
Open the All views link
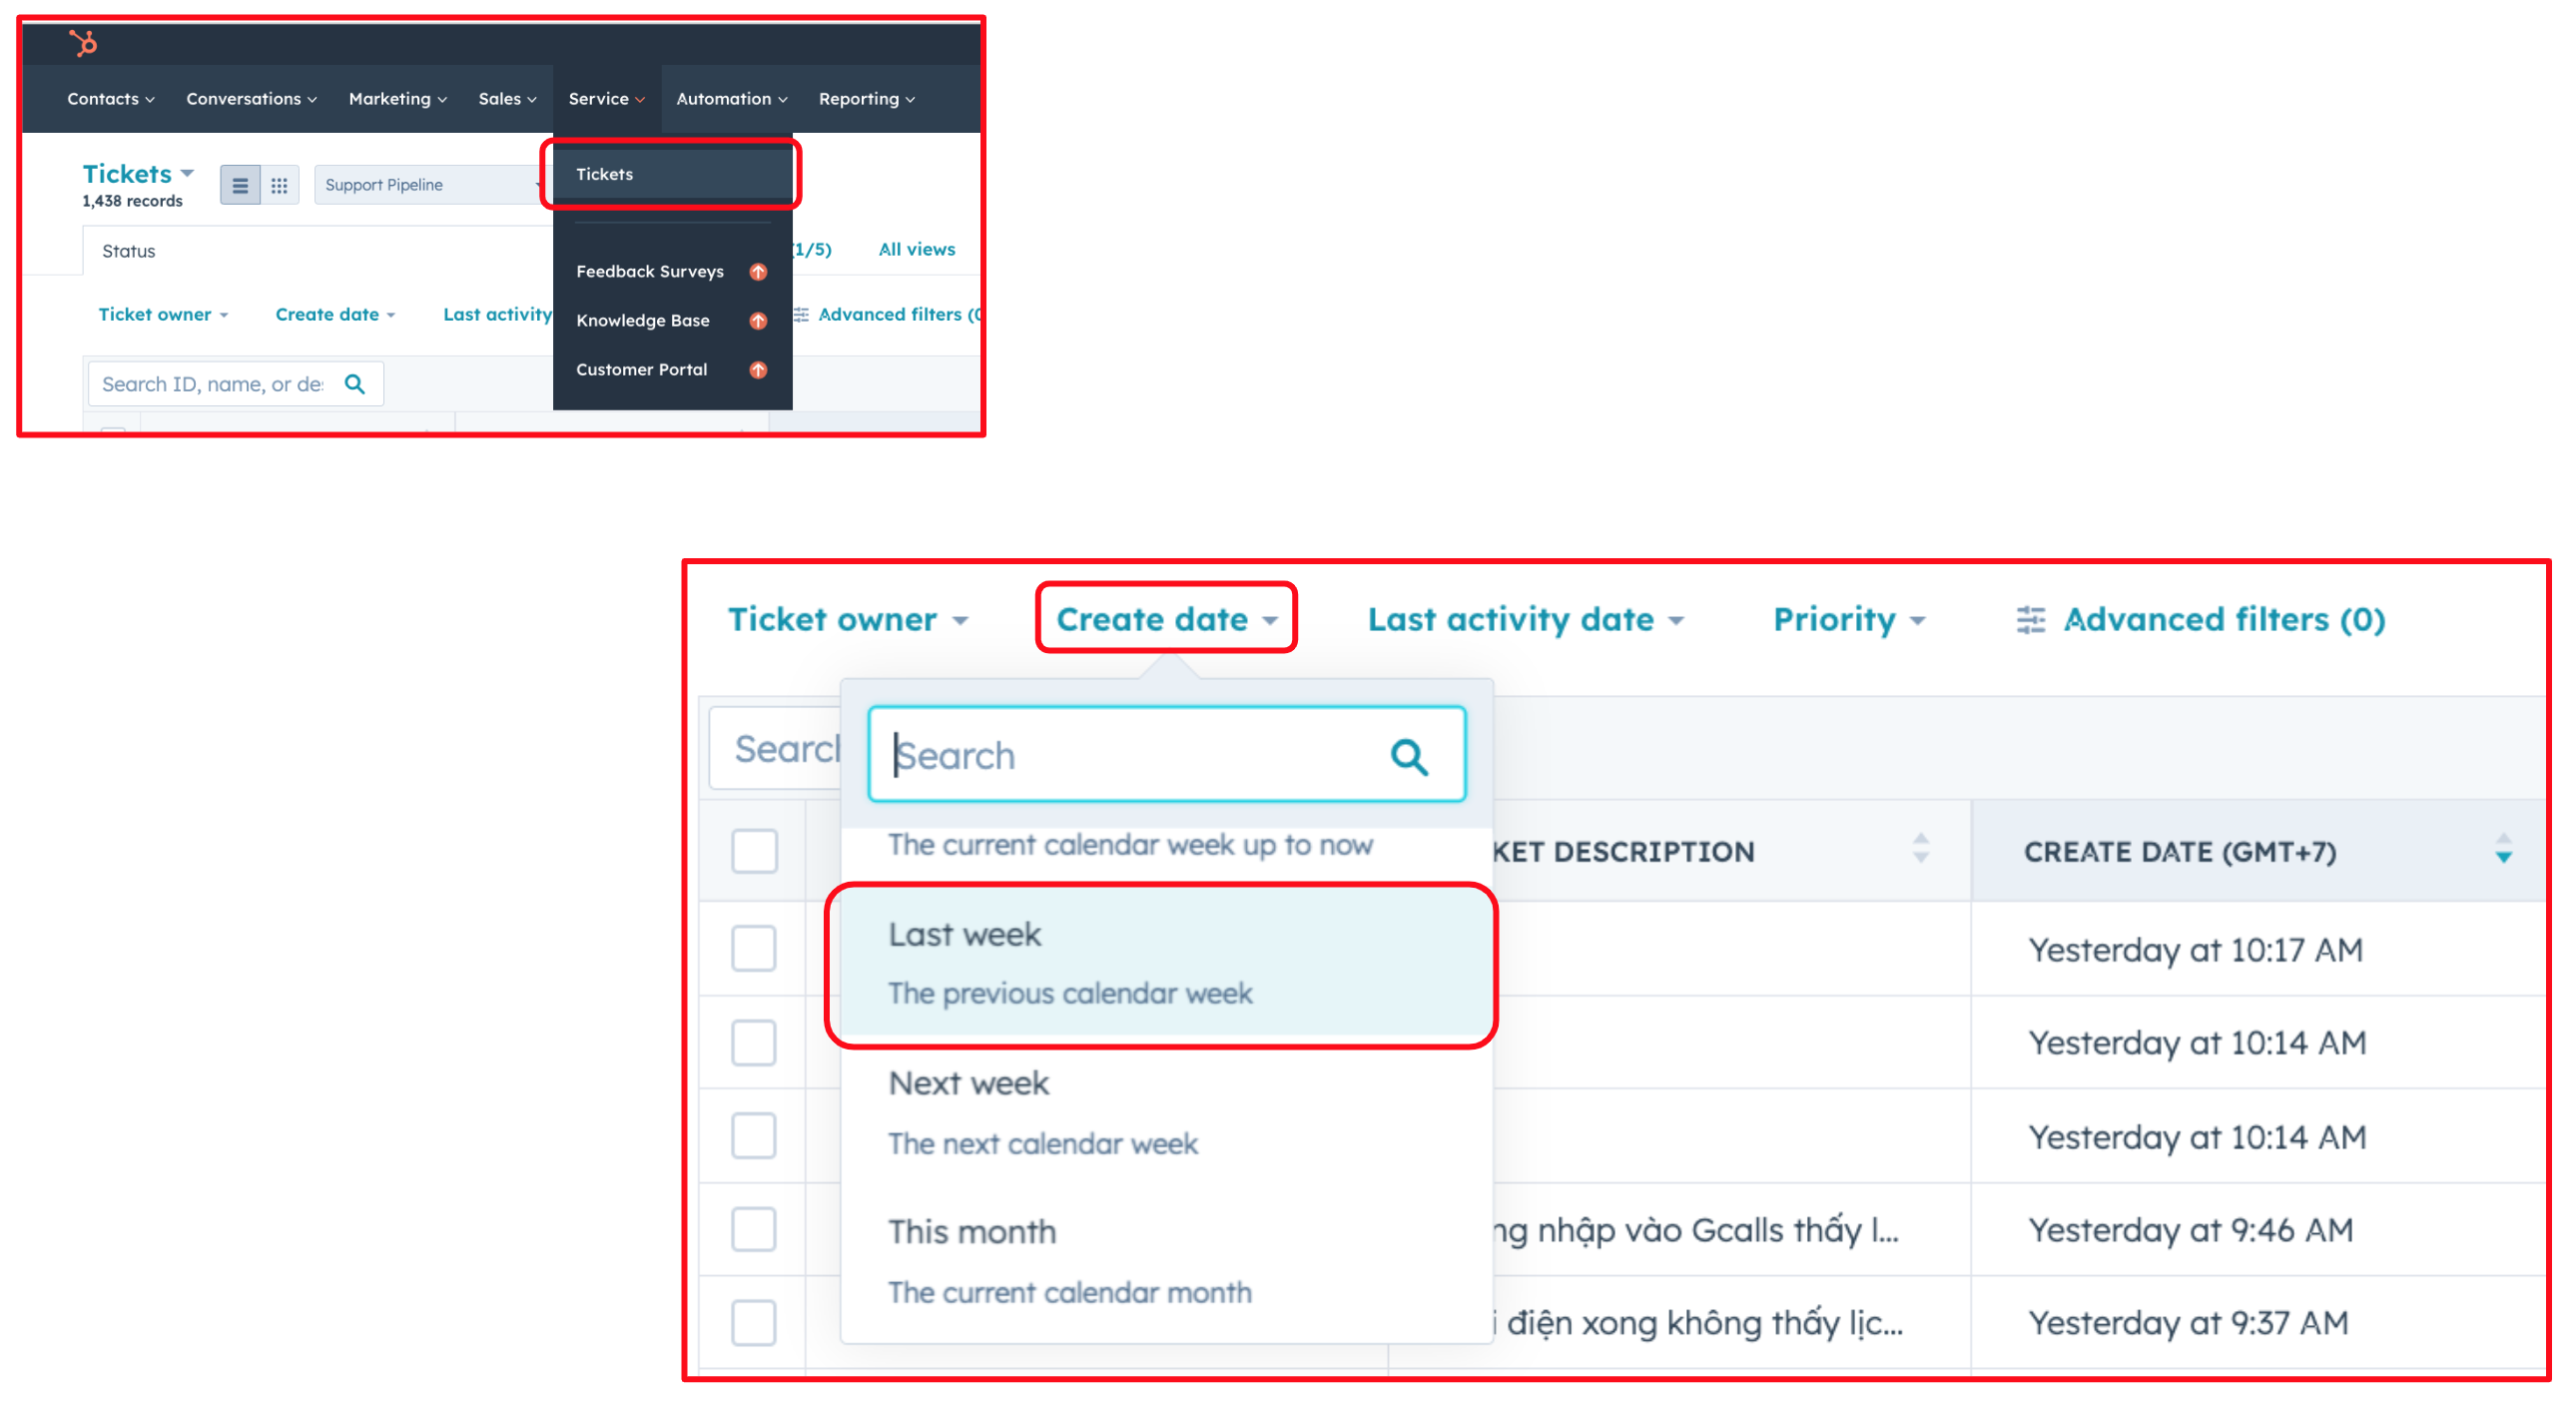916,250
